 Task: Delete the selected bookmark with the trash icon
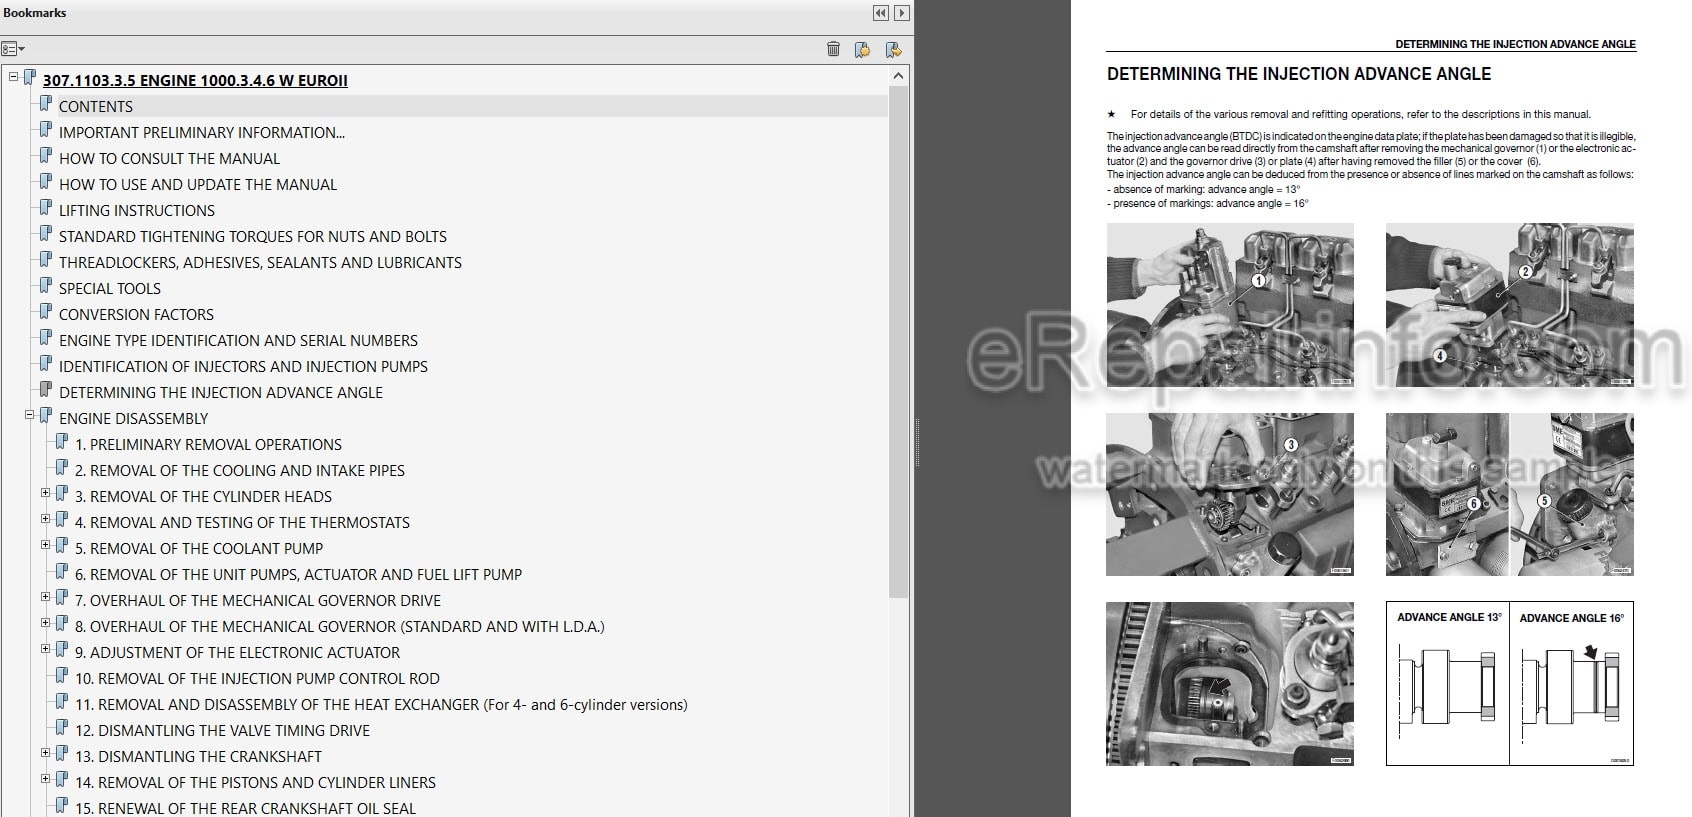pos(833,48)
